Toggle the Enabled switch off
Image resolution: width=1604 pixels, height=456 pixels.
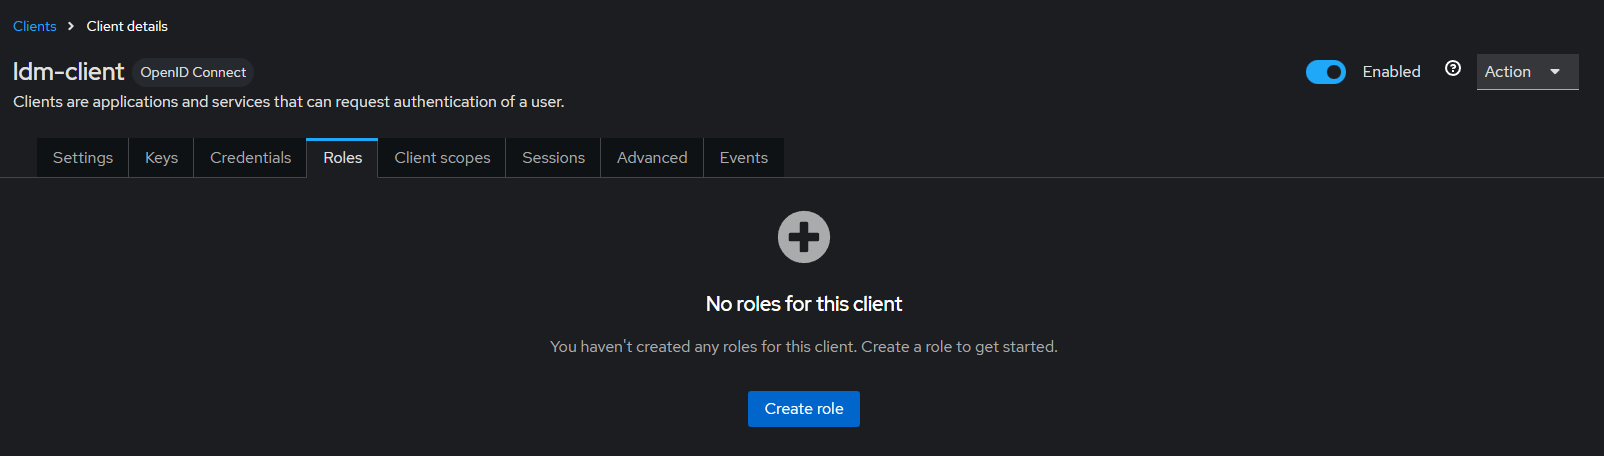(1326, 72)
